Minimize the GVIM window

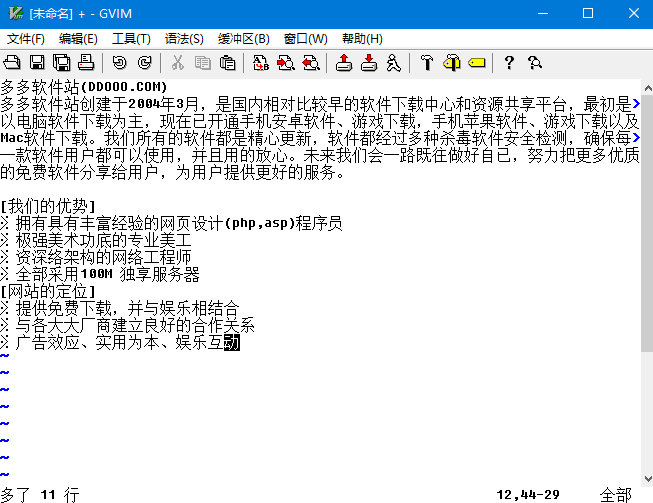point(543,13)
